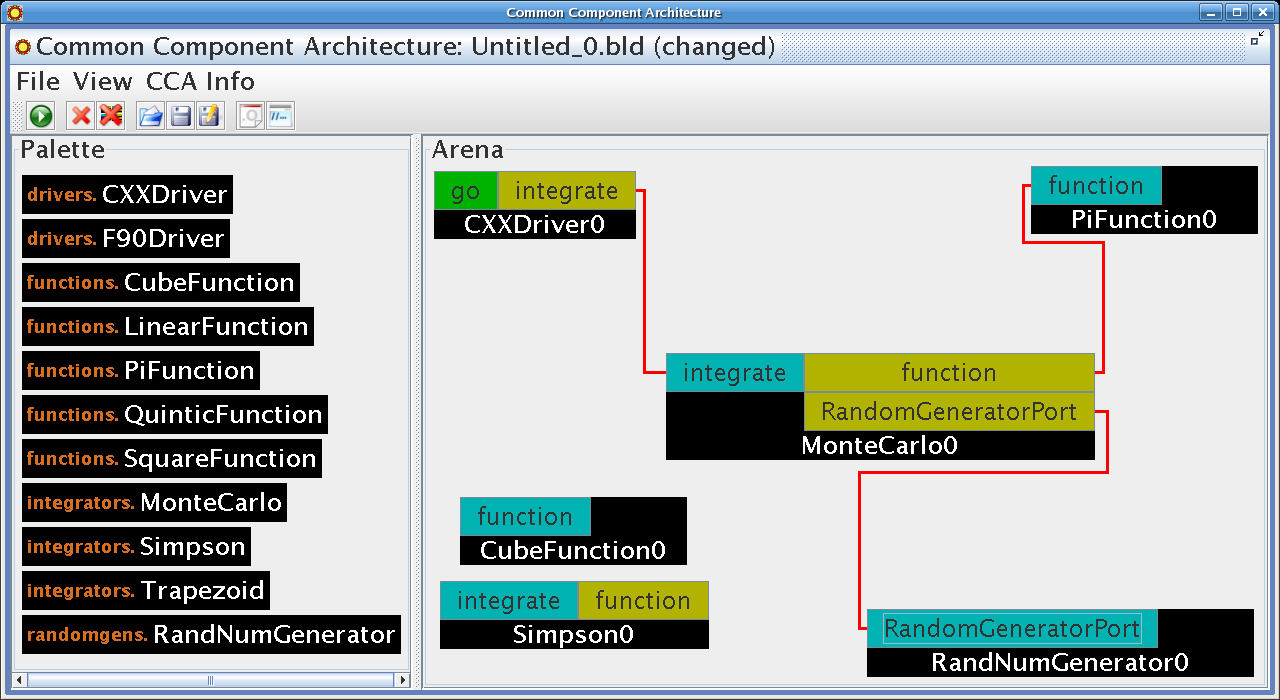The image size is (1280, 700).
Task: Choose integrators.Trapezoid palette entry
Action: pyautogui.click(x=146, y=591)
